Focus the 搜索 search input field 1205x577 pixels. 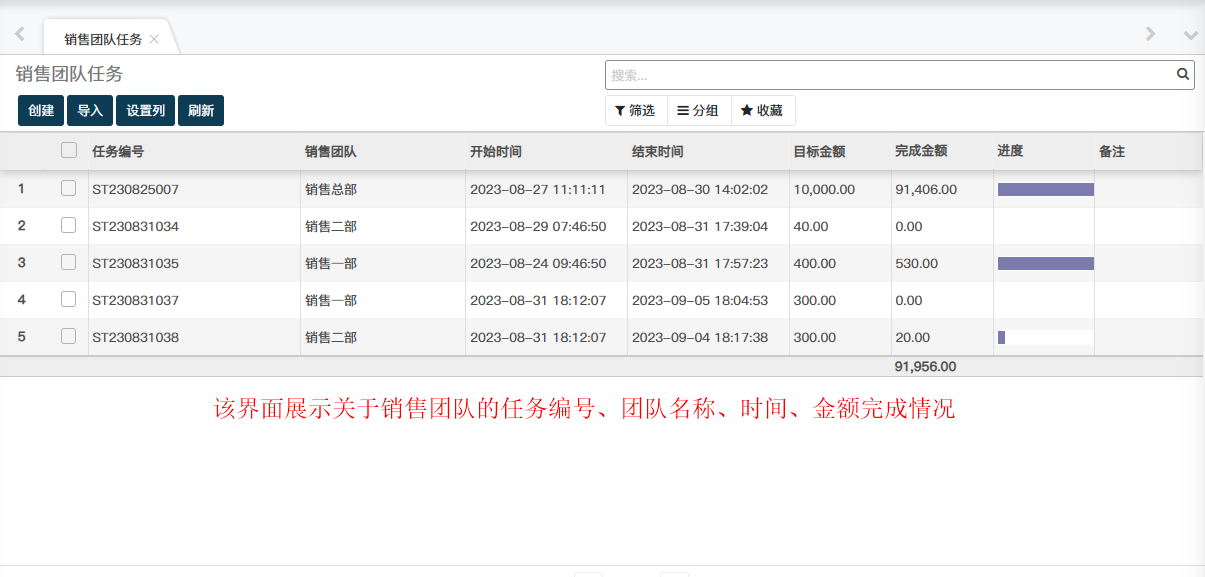coord(888,75)
